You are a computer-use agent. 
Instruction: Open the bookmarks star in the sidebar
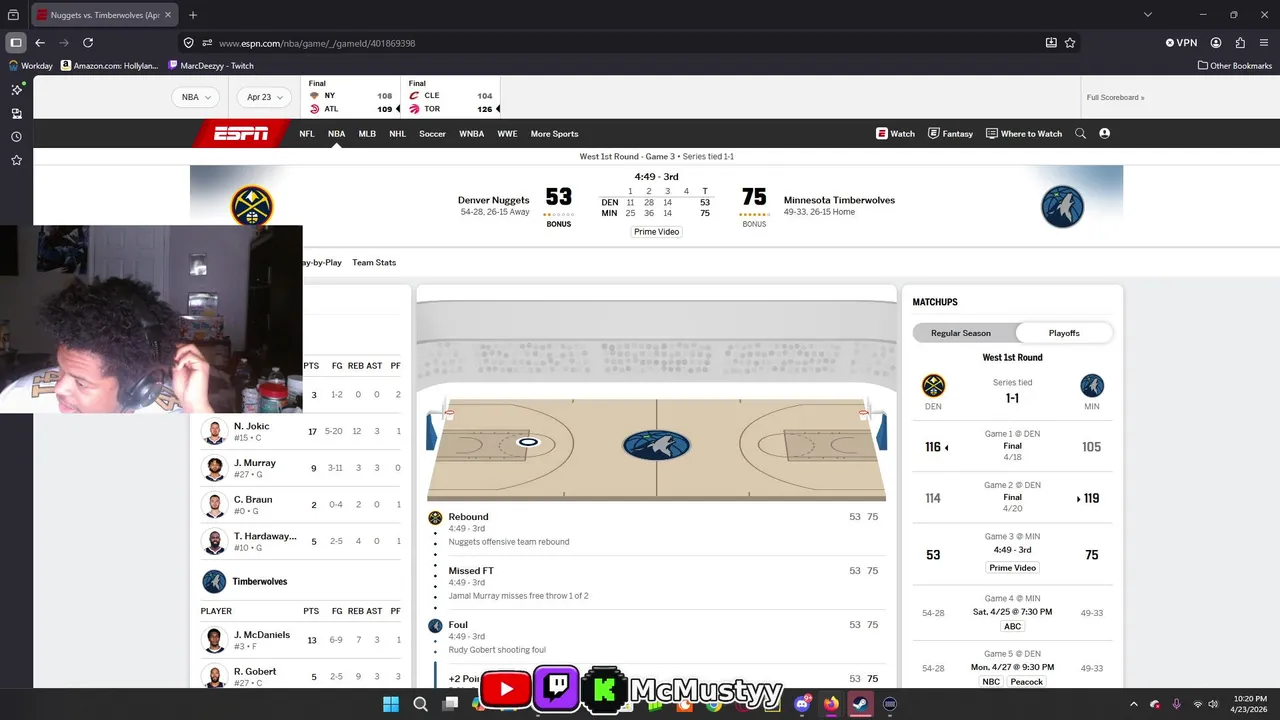point(16,160)
